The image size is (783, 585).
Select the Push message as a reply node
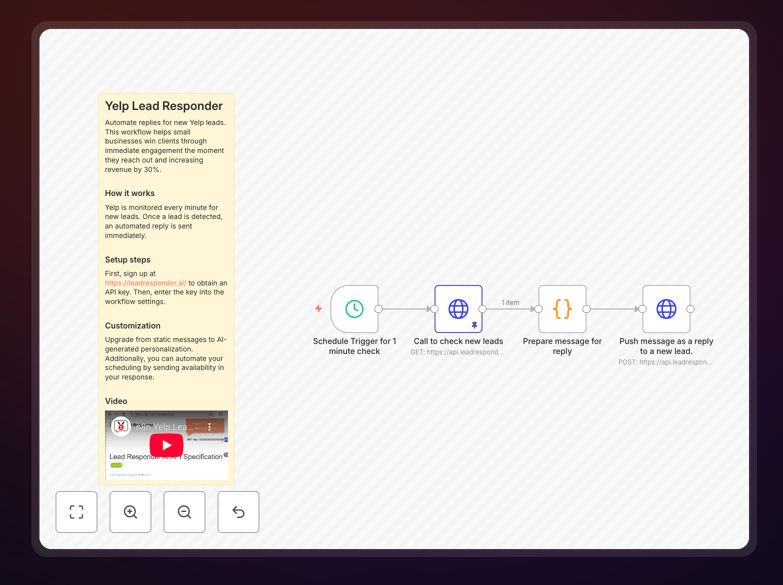coord(666,309)
